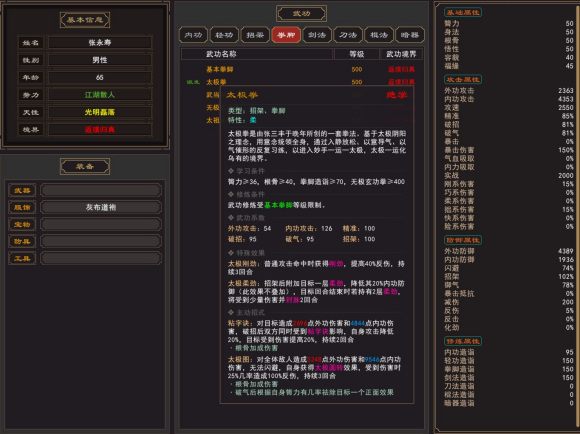The height and width of the screenshot is (434, 580).
Task: Click the 闪避 stat row
Action: (x=509, y=268)
